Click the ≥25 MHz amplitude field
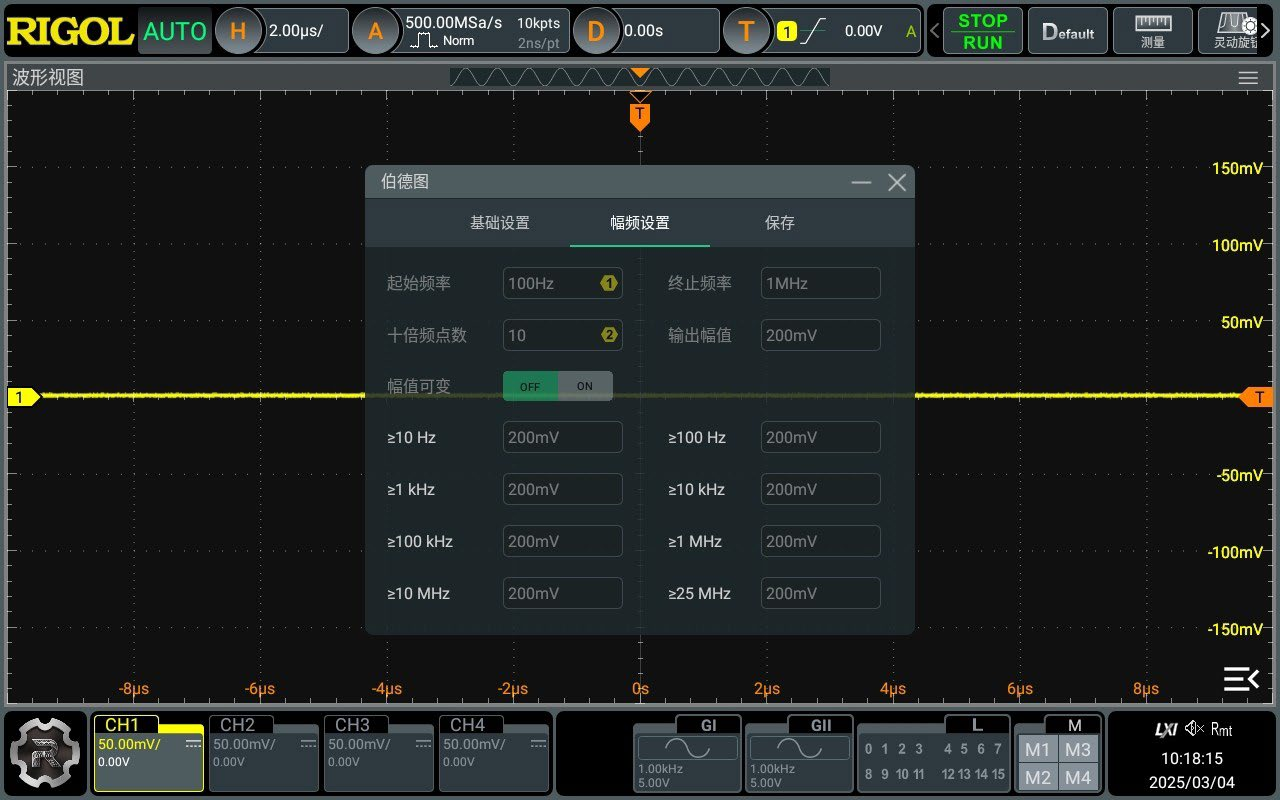Viewport: 1280px width, 800px height. pos(821,593)
